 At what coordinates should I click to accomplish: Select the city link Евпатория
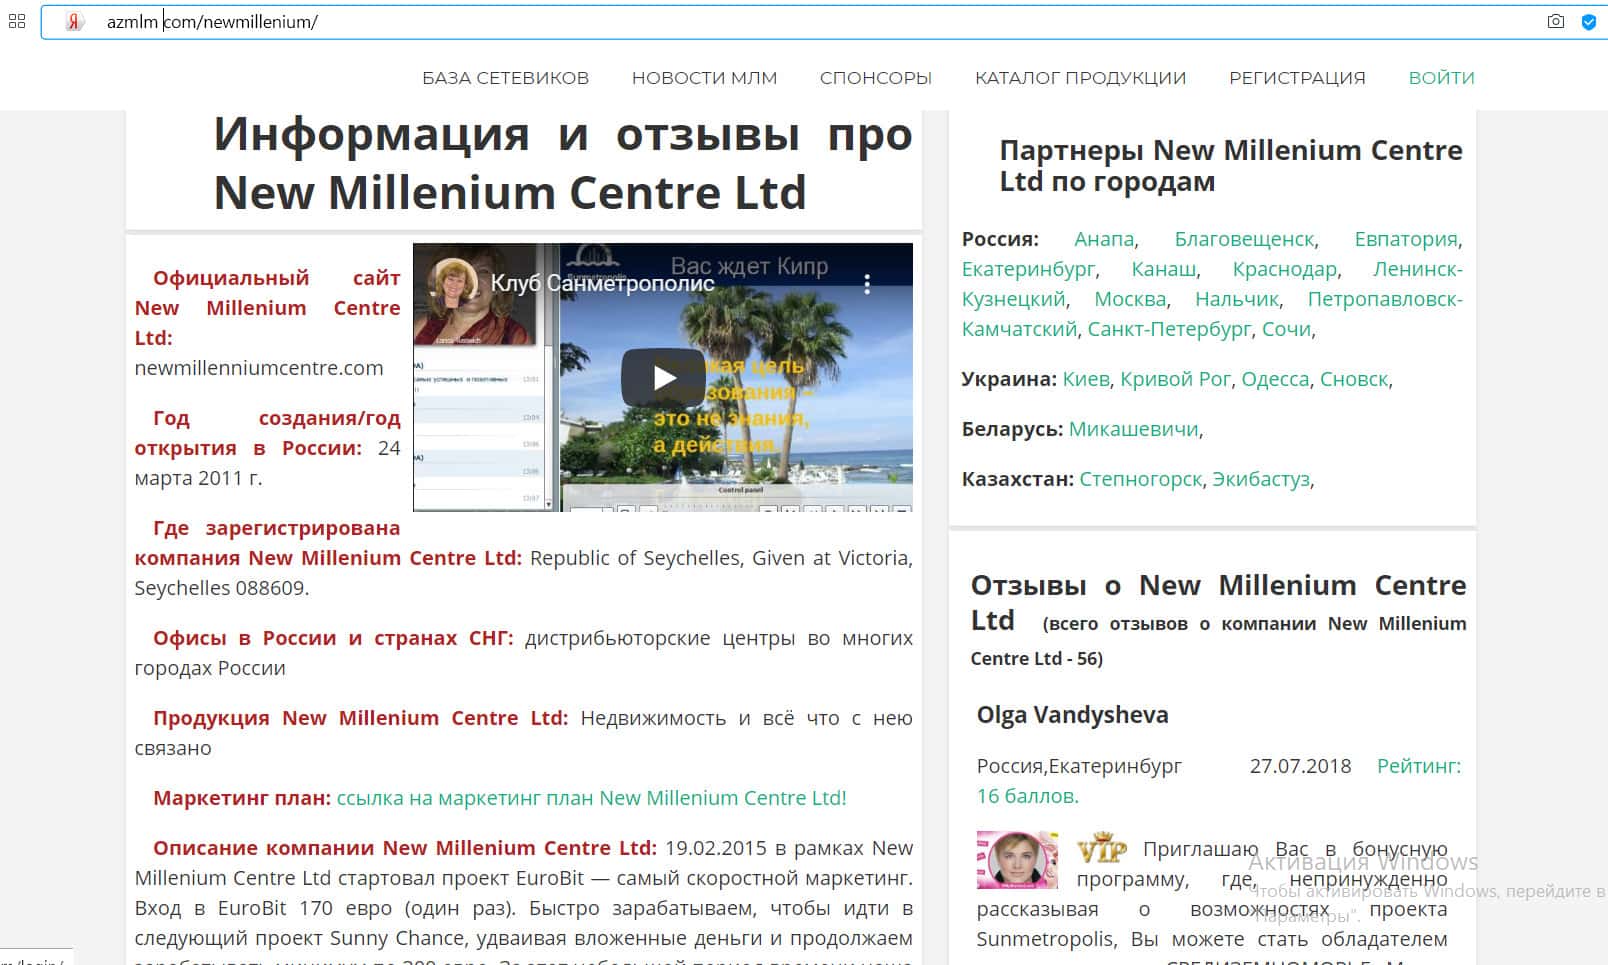click(x=1406, y=239)
